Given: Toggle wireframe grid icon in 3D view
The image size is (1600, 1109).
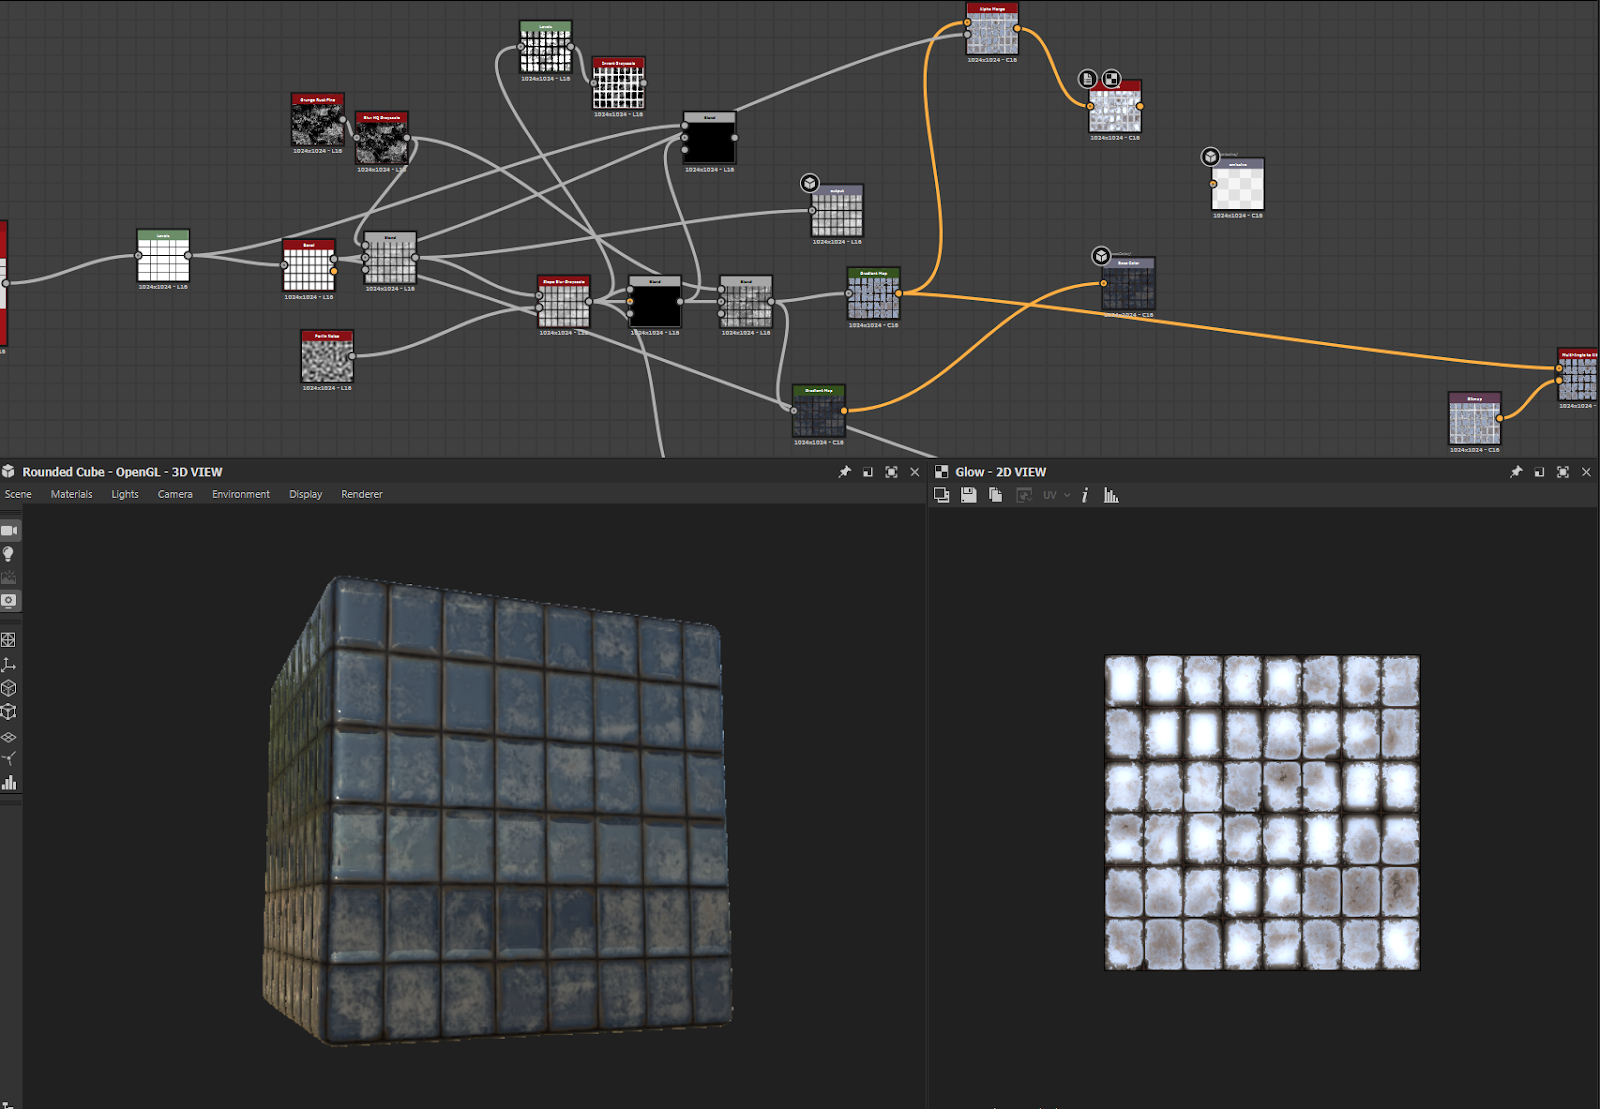Looking at the screenshot, I should pos(8,640).
